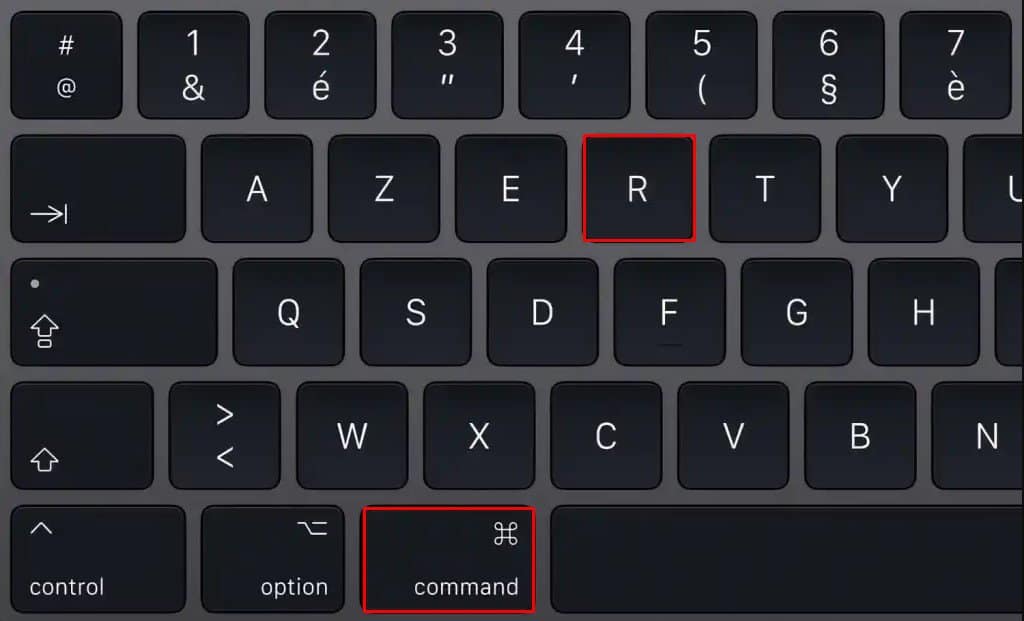
Task: Tap the Z key
Action: pos(383,189)
